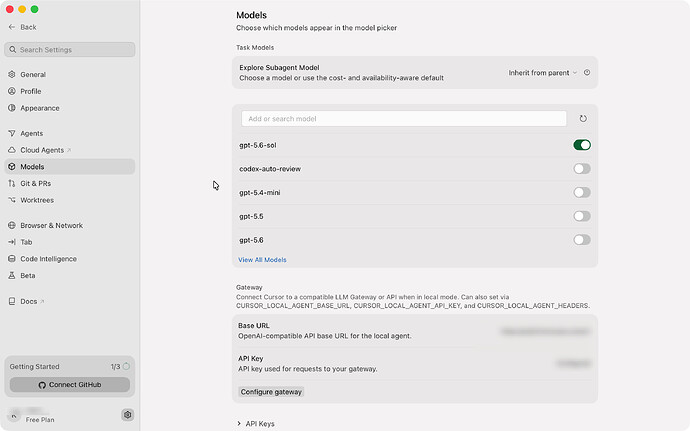
Task: Open Worktrees settings
Action: [x=70, y=200]
